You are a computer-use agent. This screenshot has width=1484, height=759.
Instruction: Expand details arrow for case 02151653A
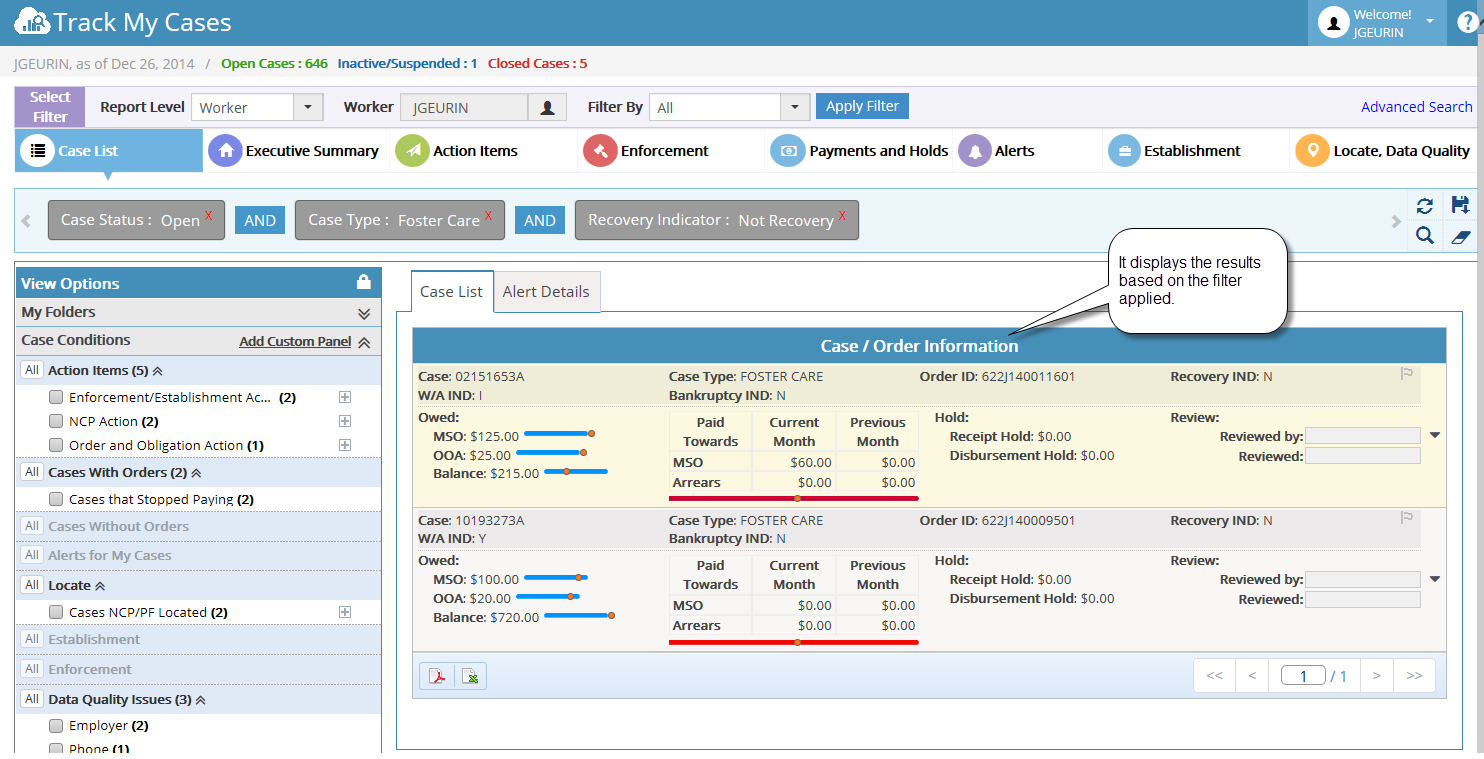(x=1435, y=435)
